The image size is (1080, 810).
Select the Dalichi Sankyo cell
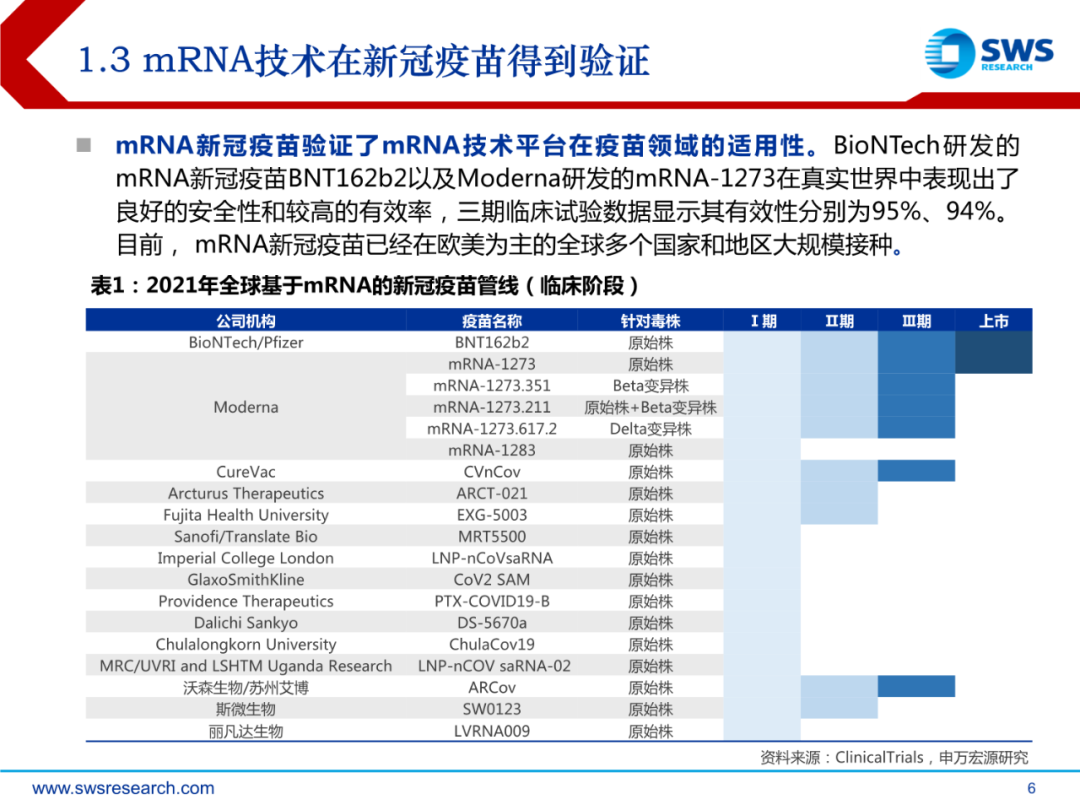[x=246, y=623]
